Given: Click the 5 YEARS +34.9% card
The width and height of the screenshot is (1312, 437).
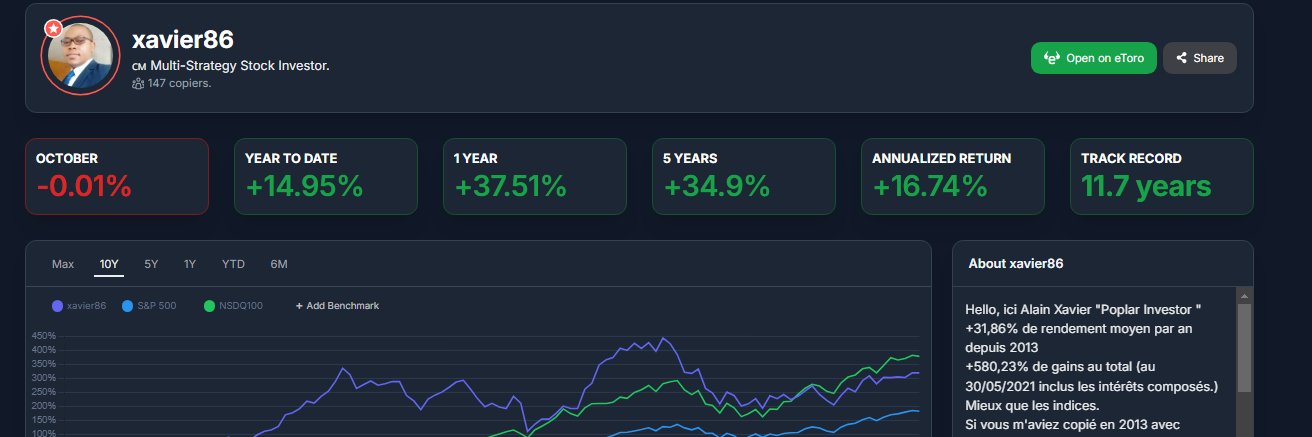Looking at the screenshot, I should pos(744,176).
